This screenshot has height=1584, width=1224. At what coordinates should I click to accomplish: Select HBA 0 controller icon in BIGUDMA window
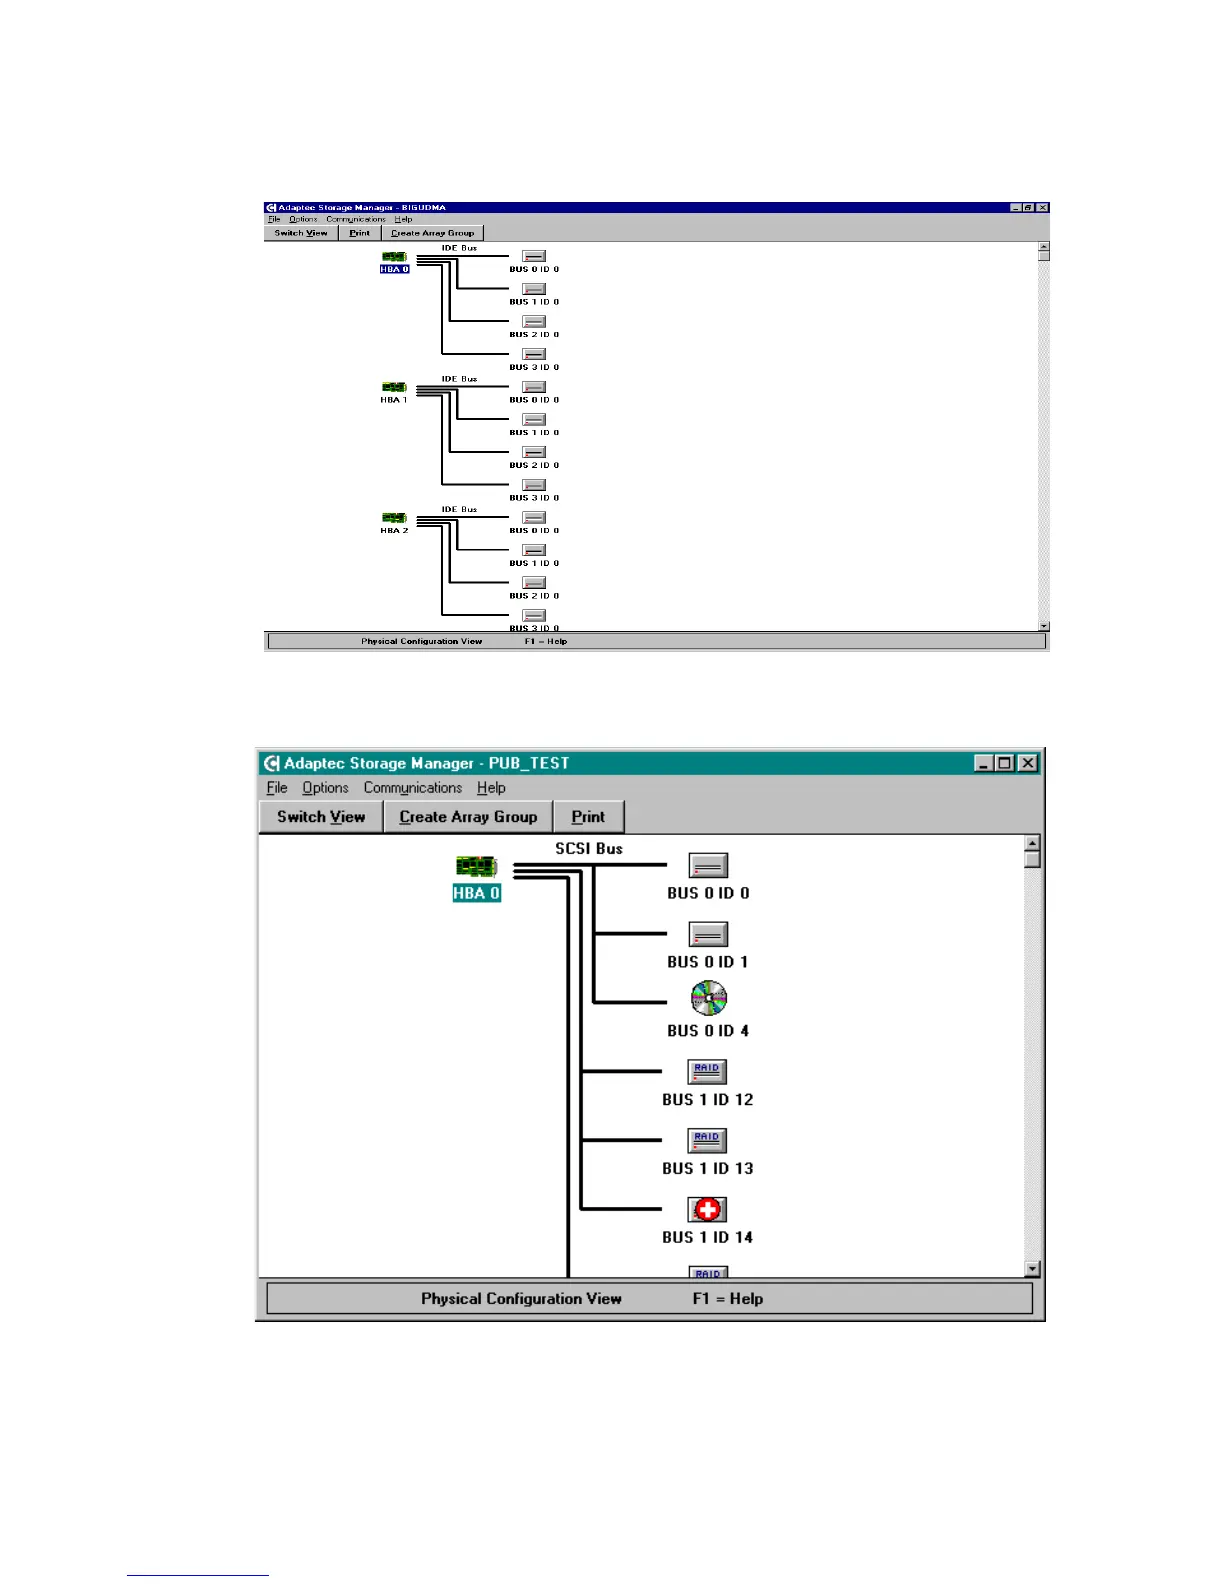[394, 257]
